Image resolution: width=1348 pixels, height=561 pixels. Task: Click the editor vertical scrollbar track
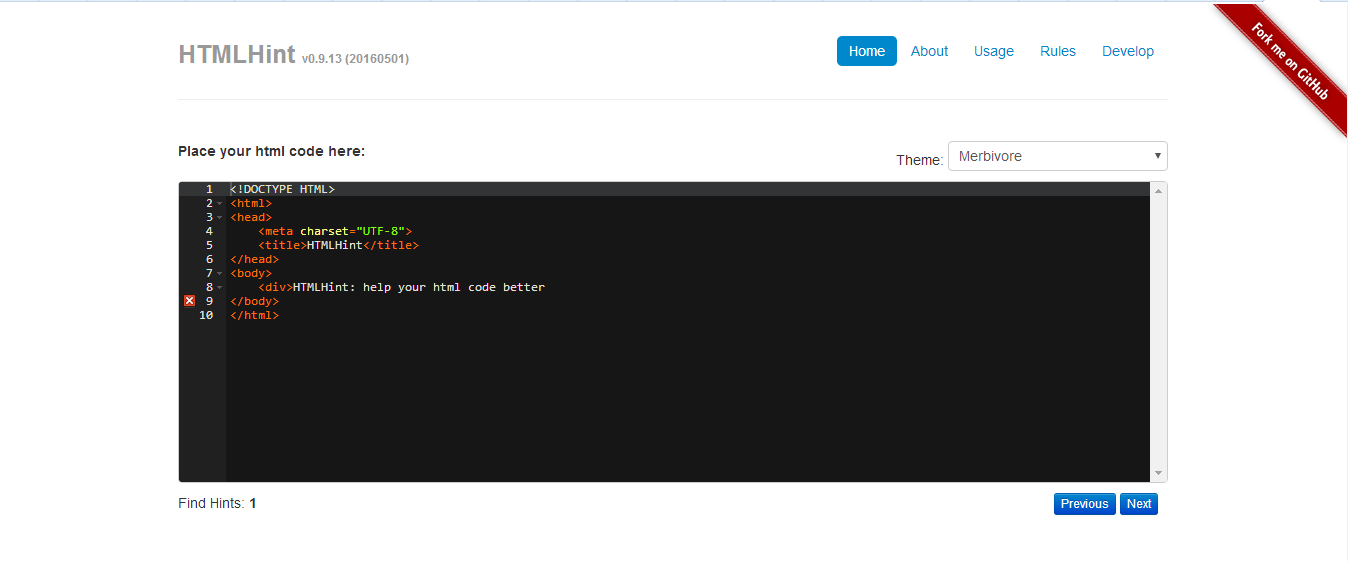click(x=1159, y=332)
